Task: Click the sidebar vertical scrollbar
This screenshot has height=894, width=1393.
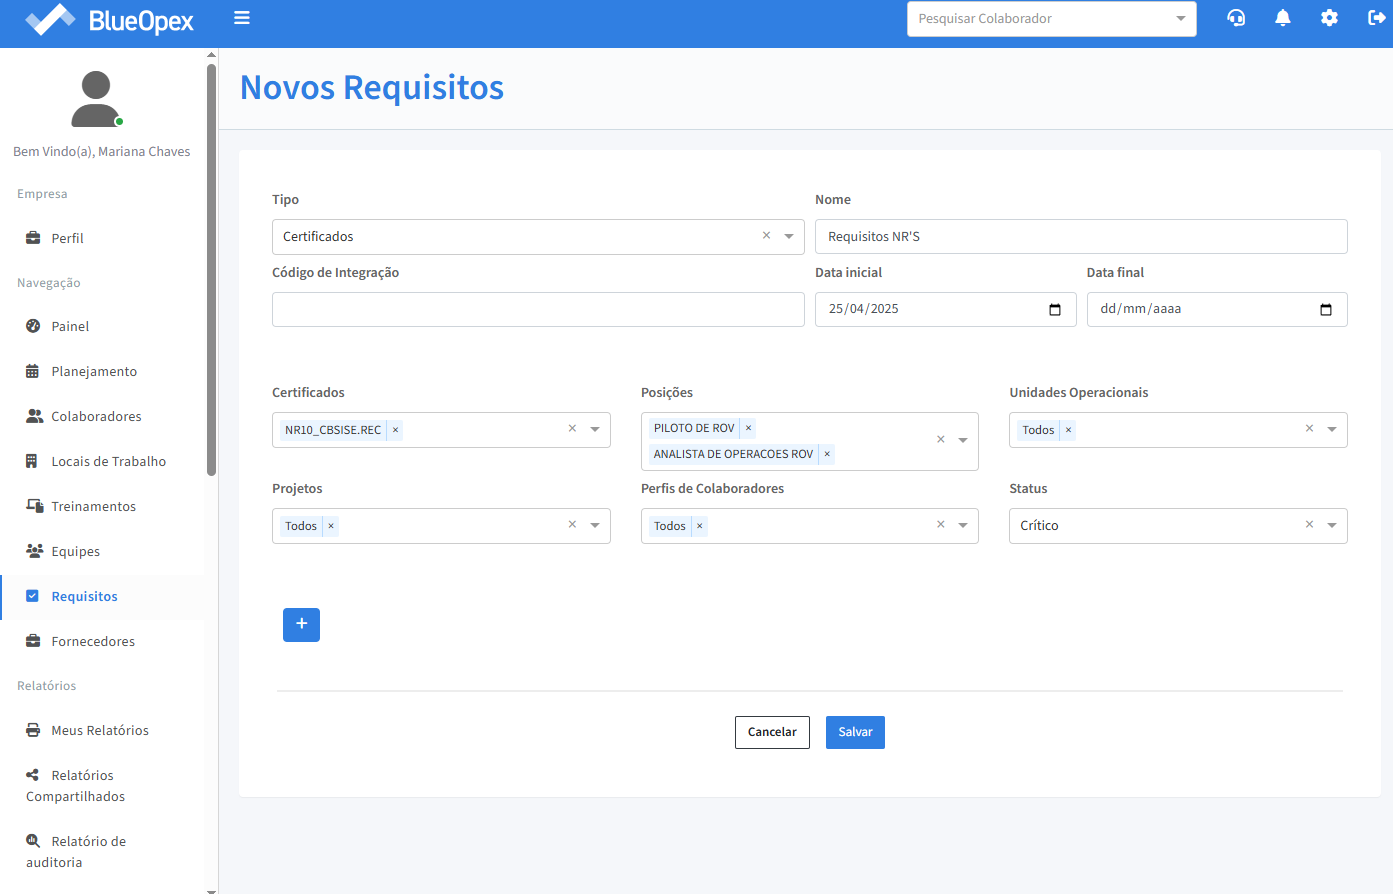Action: 211,270
